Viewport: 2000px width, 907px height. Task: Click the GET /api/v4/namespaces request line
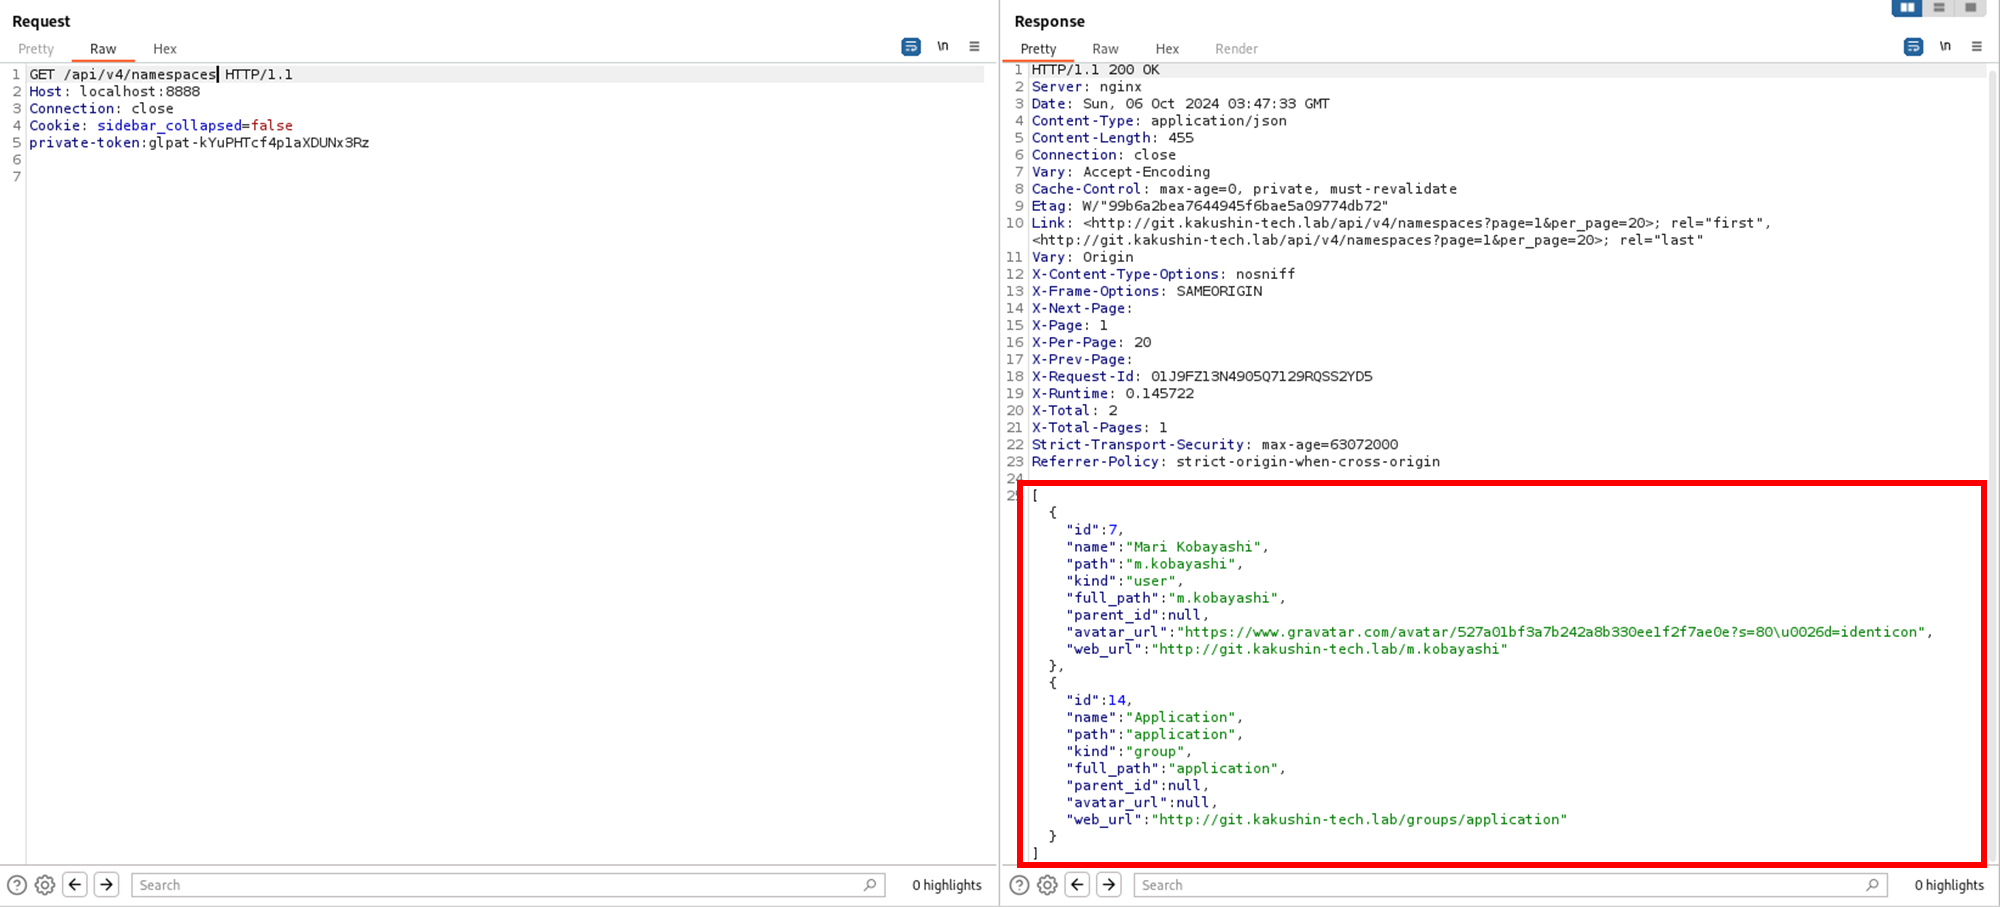tap(161, 74)
